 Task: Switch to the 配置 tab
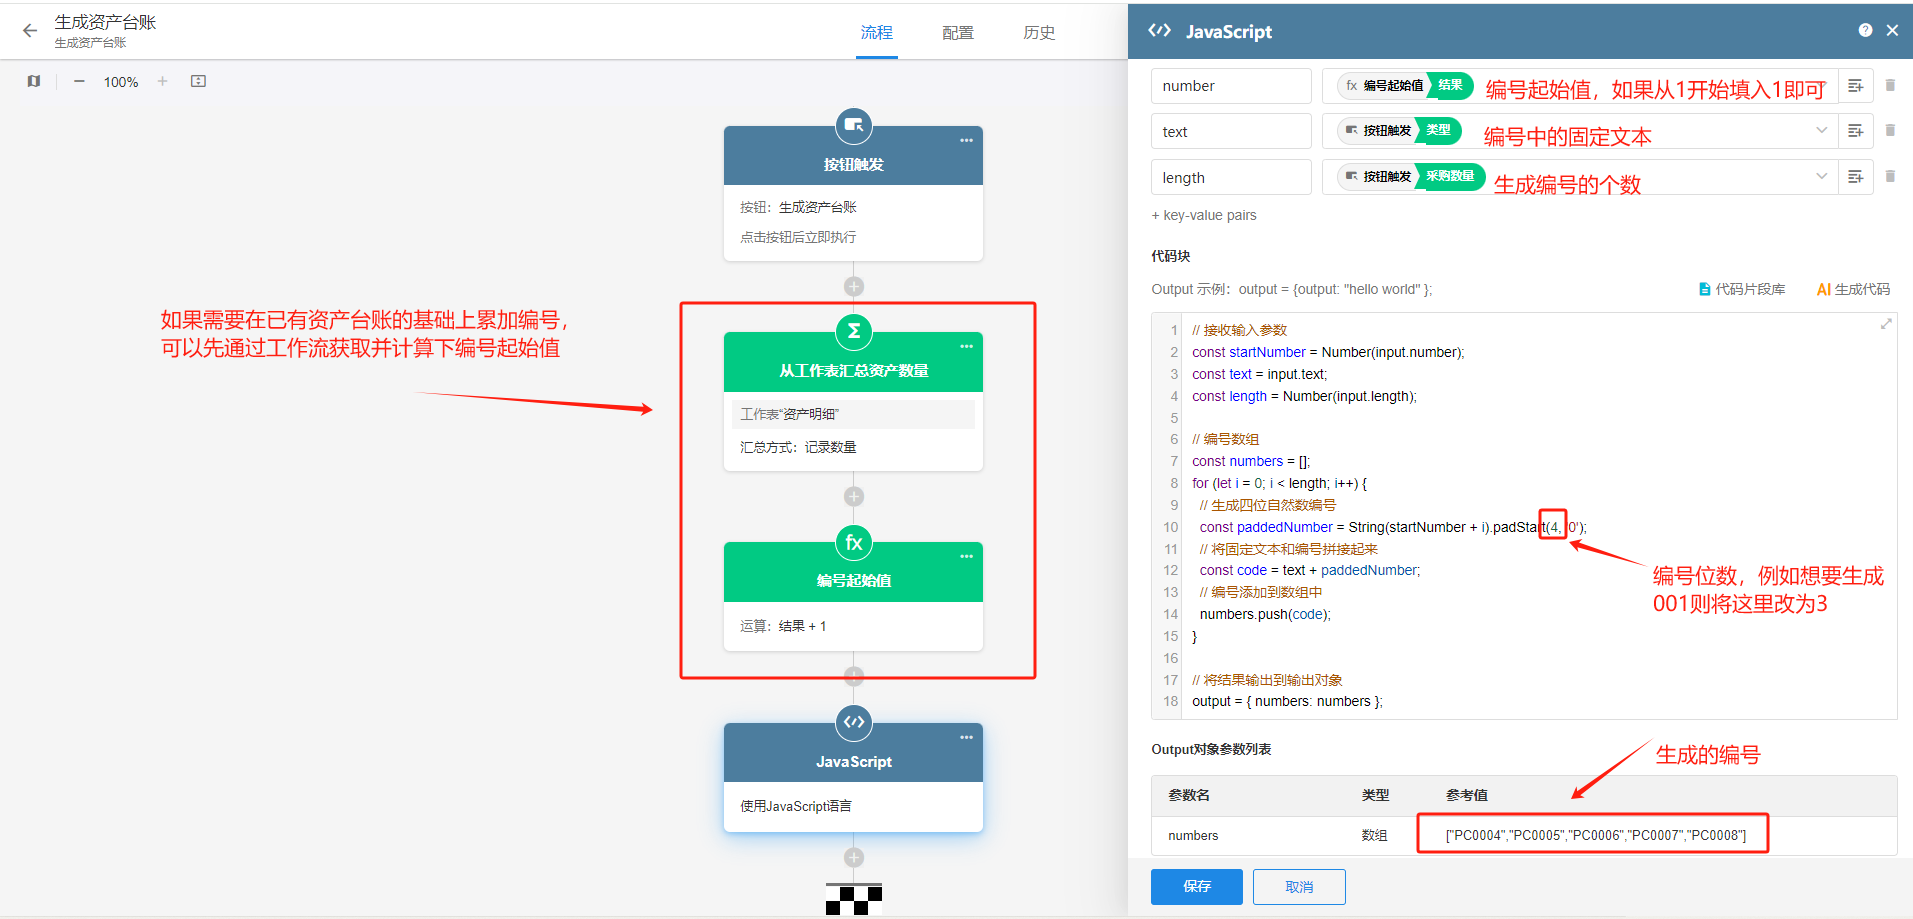pyautogui.click(x=958, y=33)
